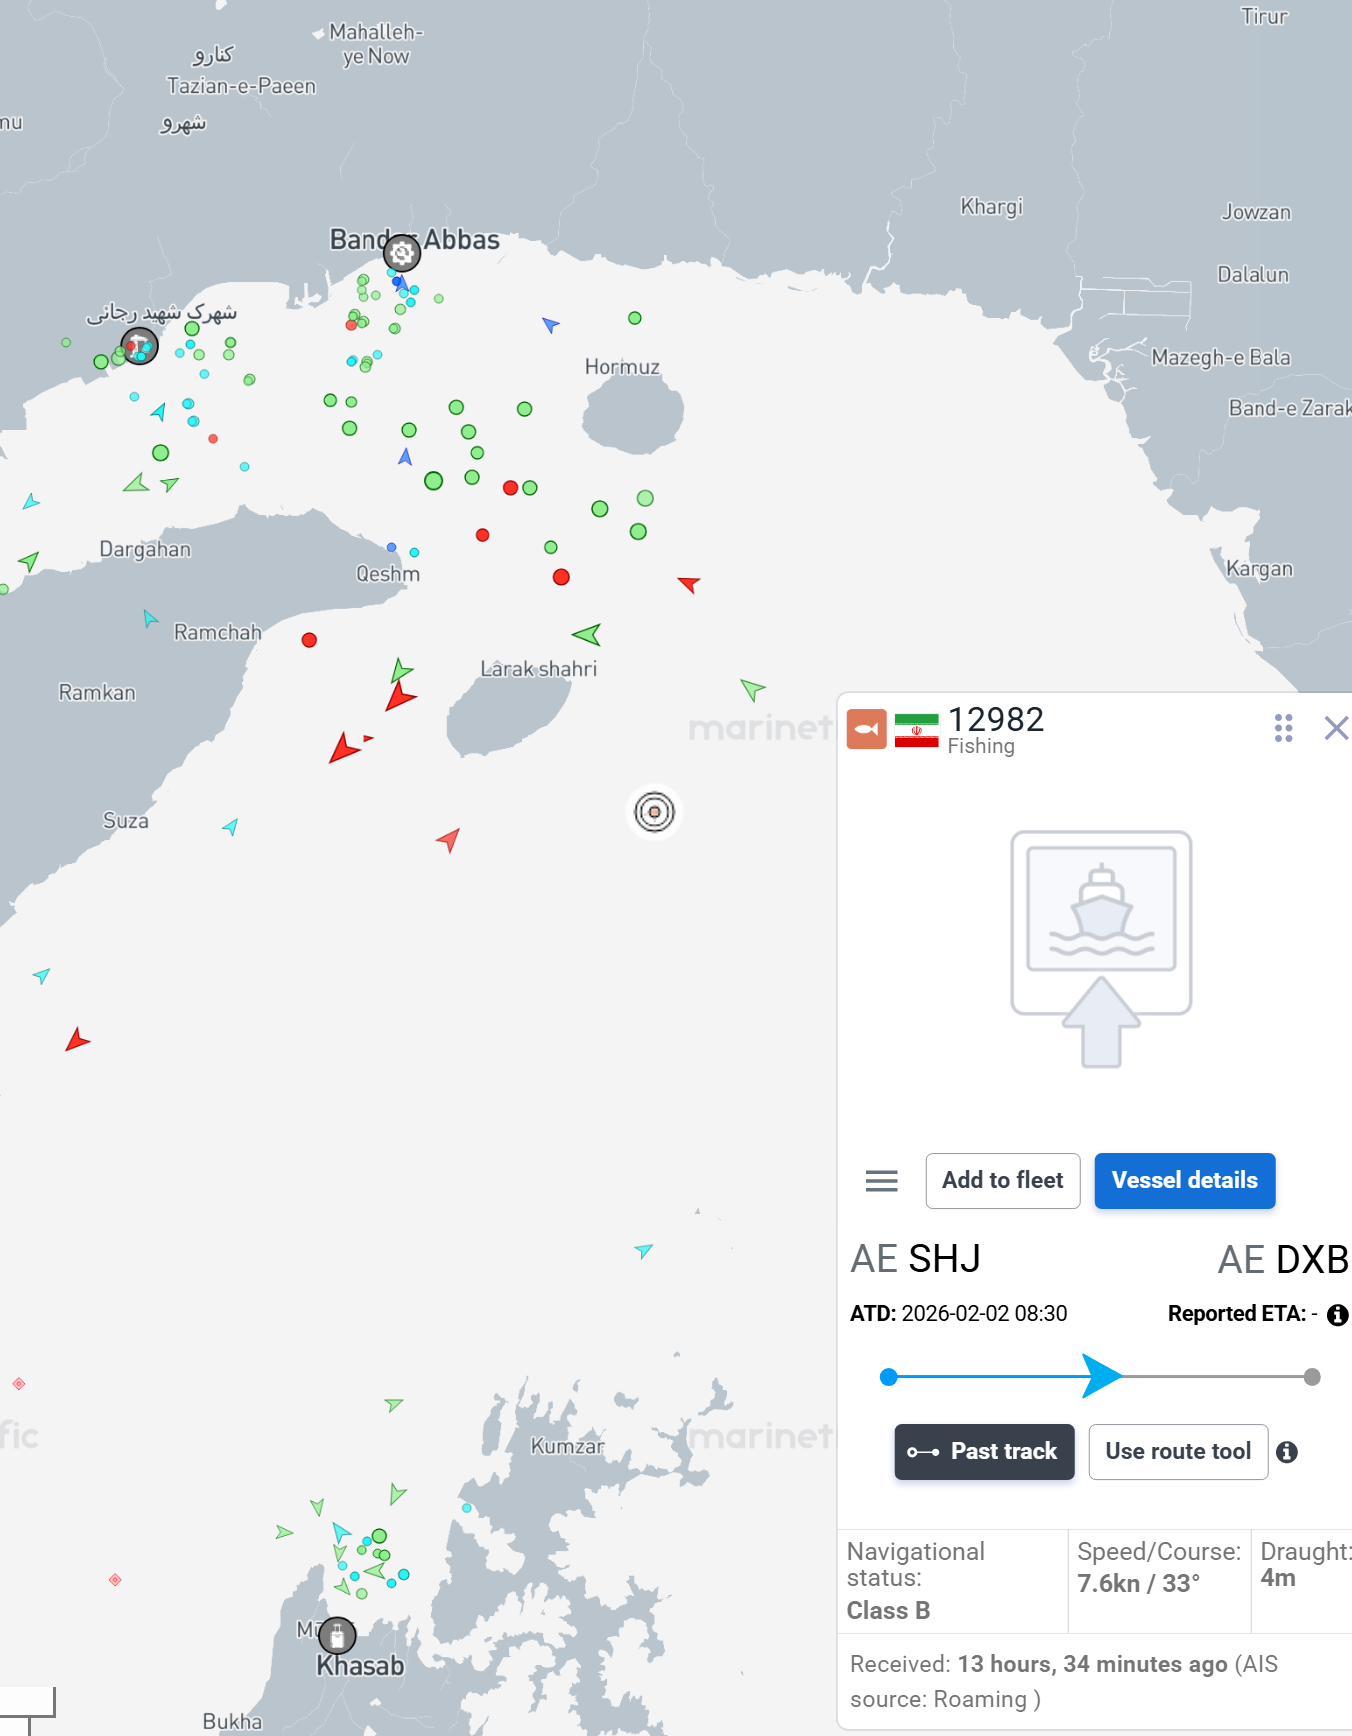The height and width of the screenshot is (1736, 1352).
Task: Select destination port AE DXB
Action: pos(1283,1259)
